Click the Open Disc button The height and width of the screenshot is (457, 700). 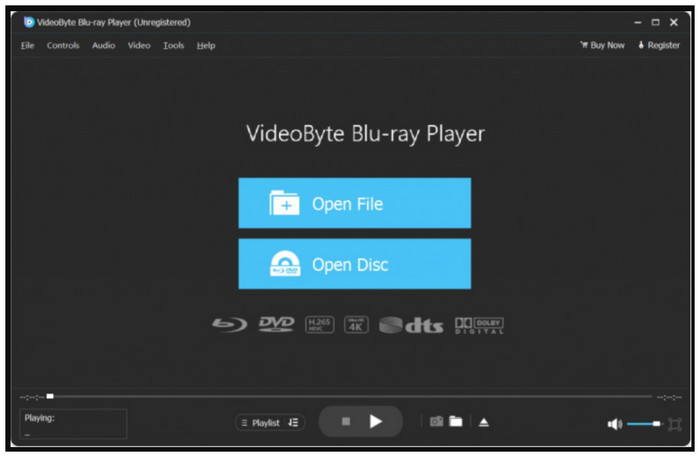pos(354,264)
